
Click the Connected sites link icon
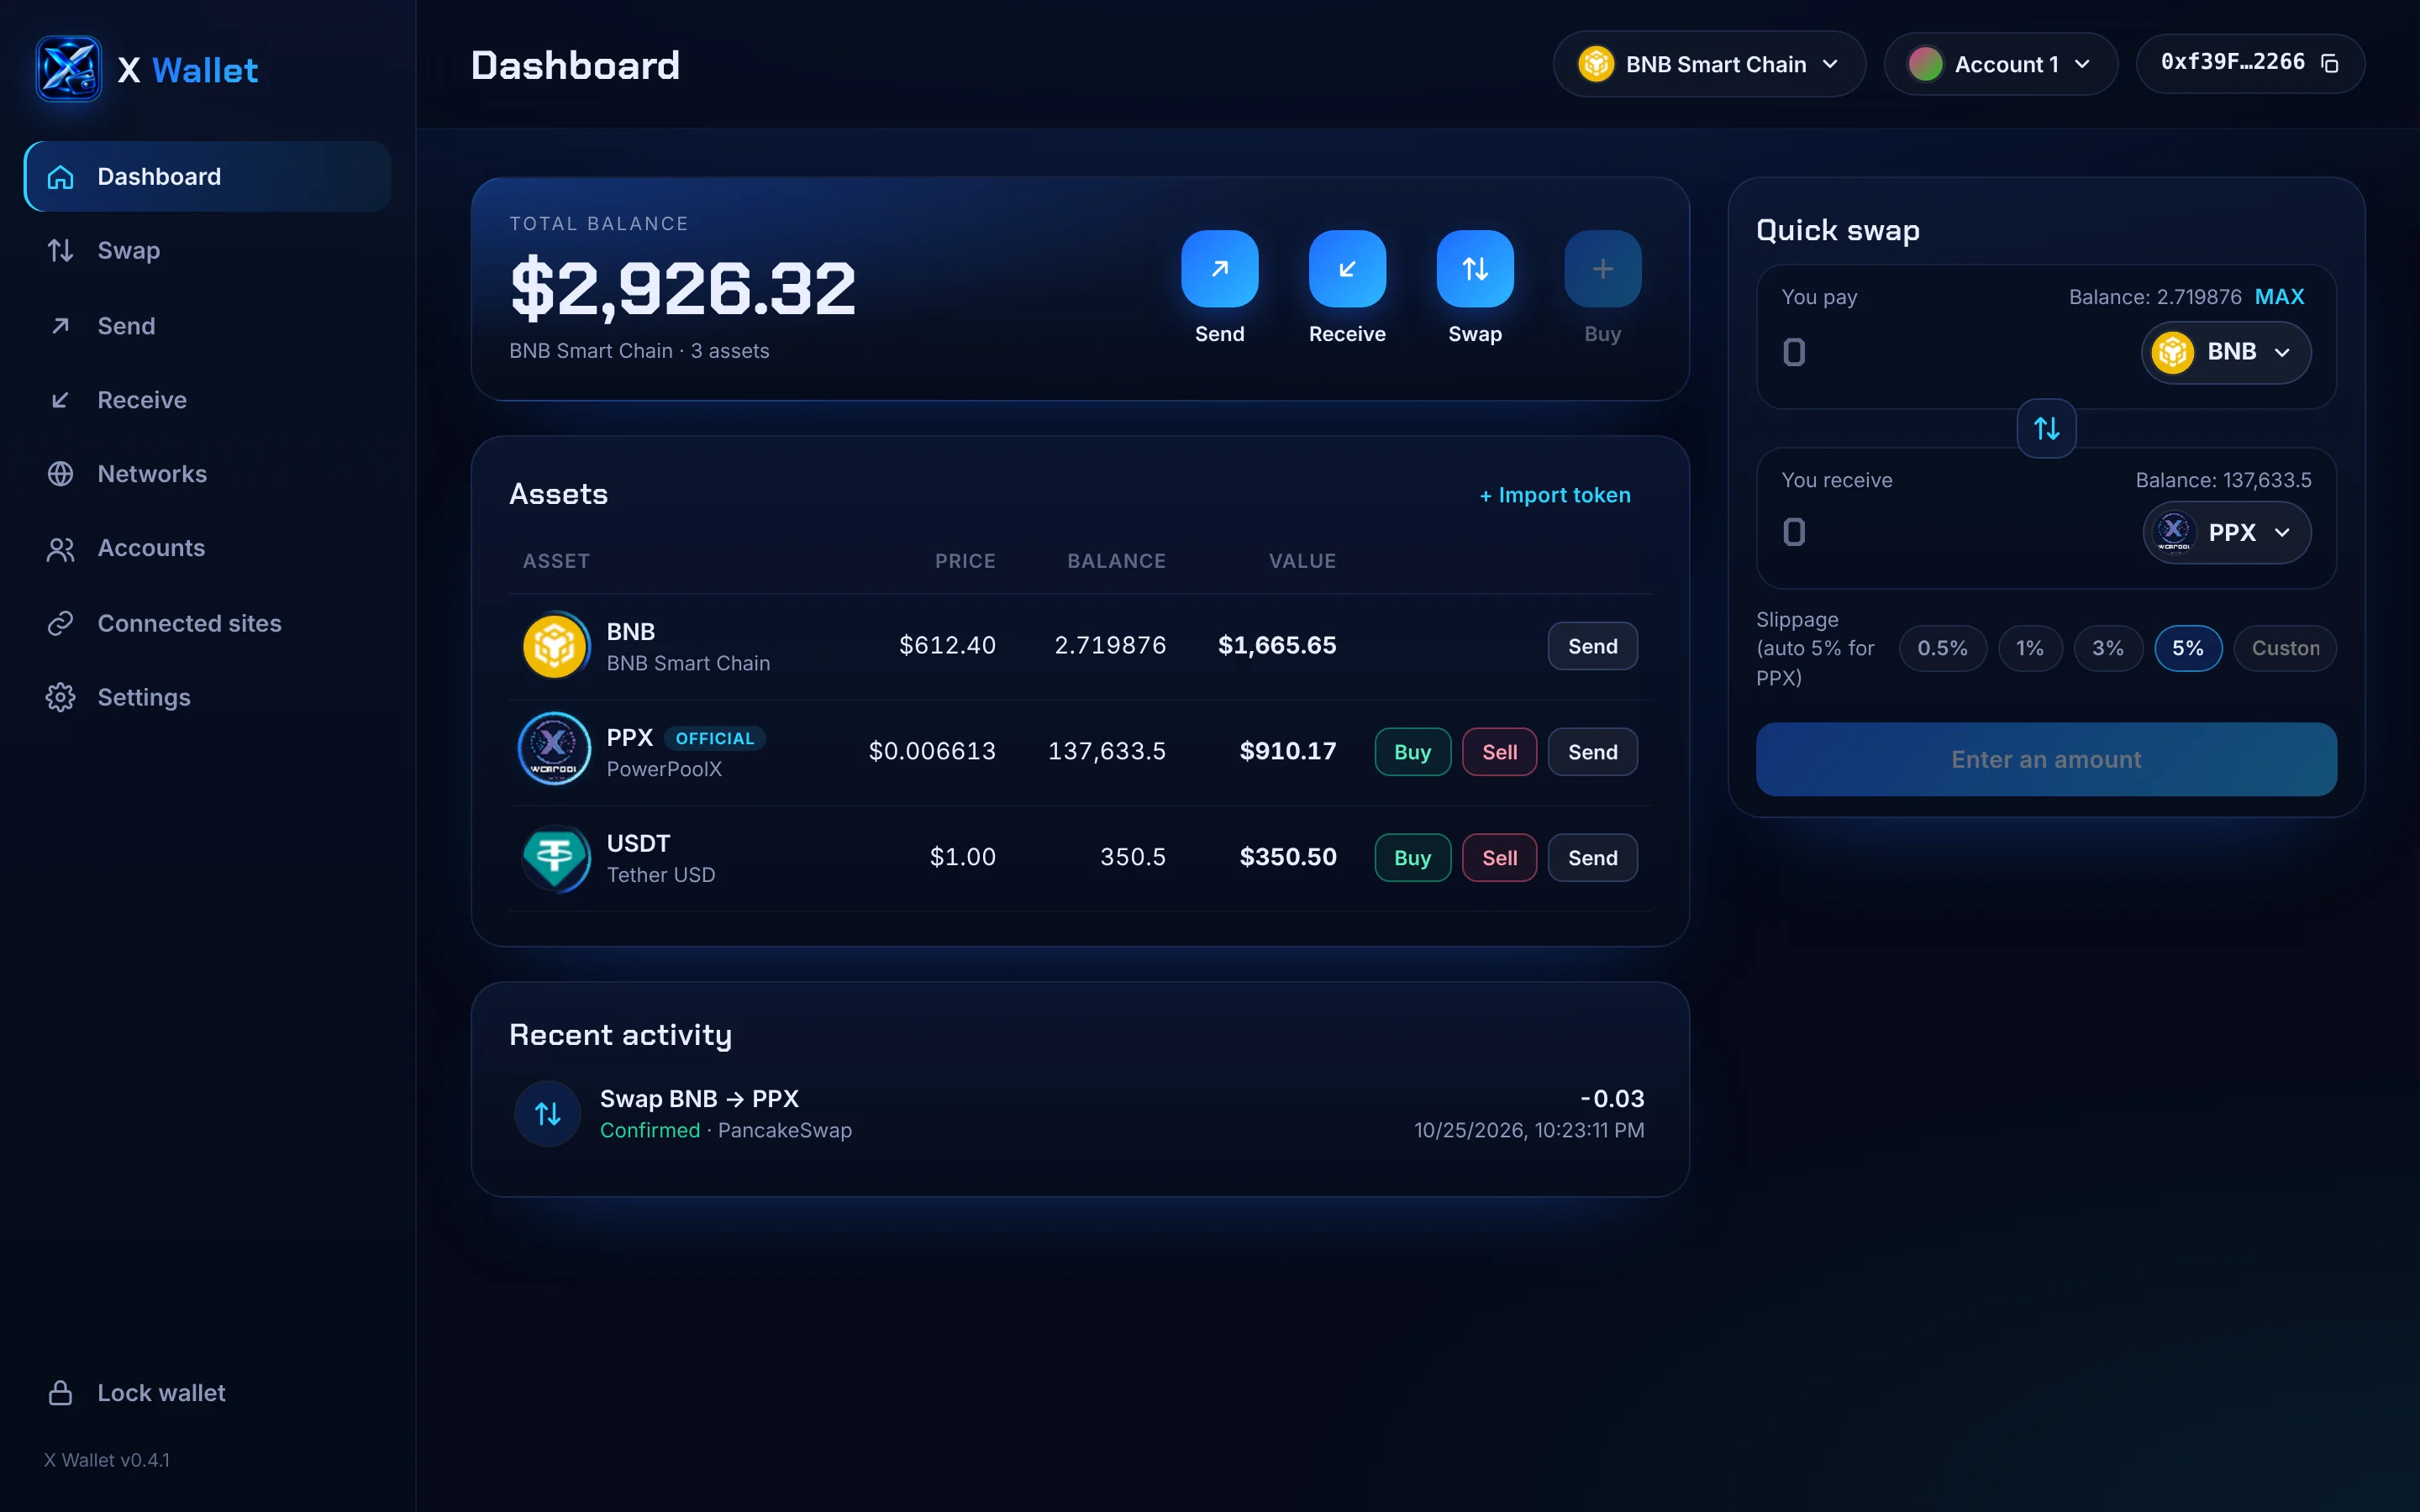(x=61, y=623)
